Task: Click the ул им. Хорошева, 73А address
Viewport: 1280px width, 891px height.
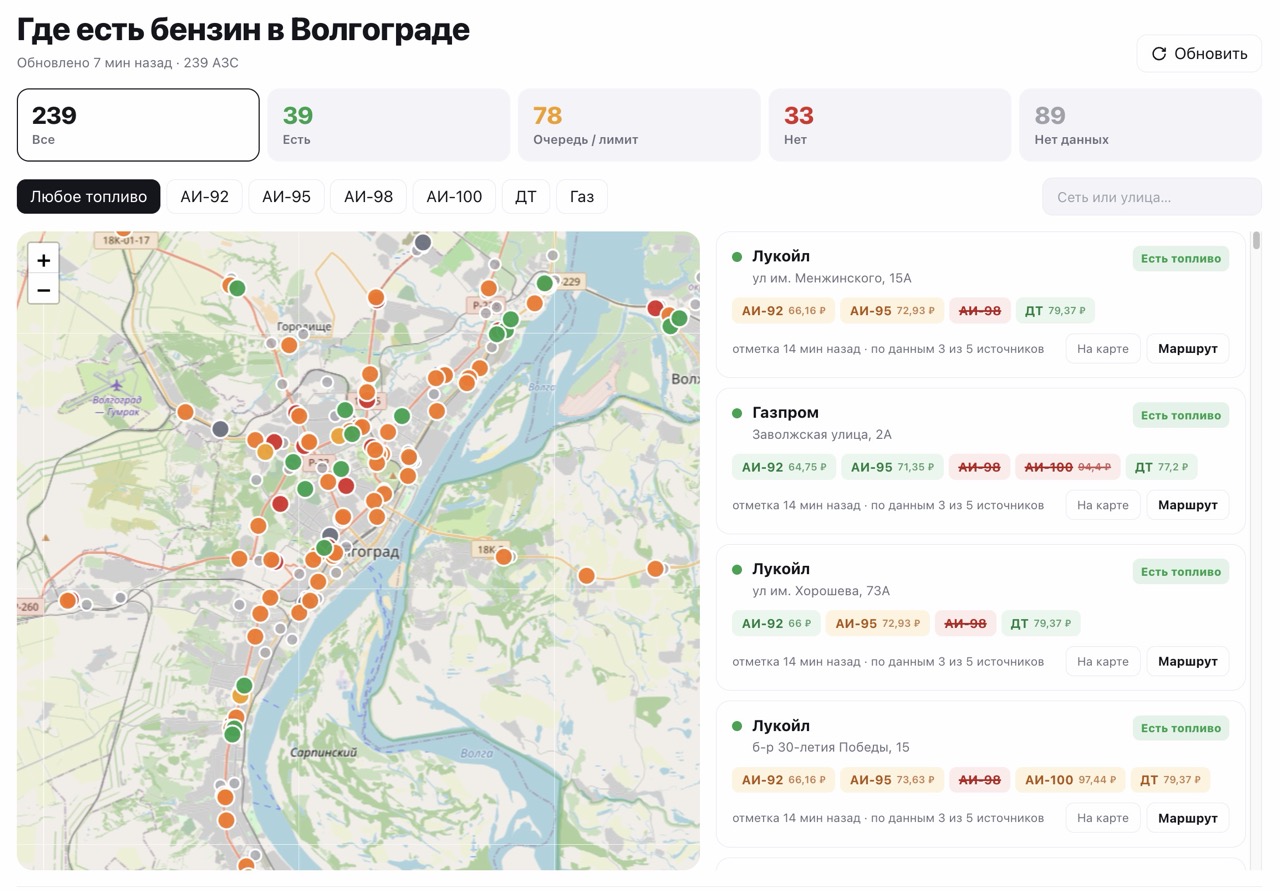Action: 821,591
